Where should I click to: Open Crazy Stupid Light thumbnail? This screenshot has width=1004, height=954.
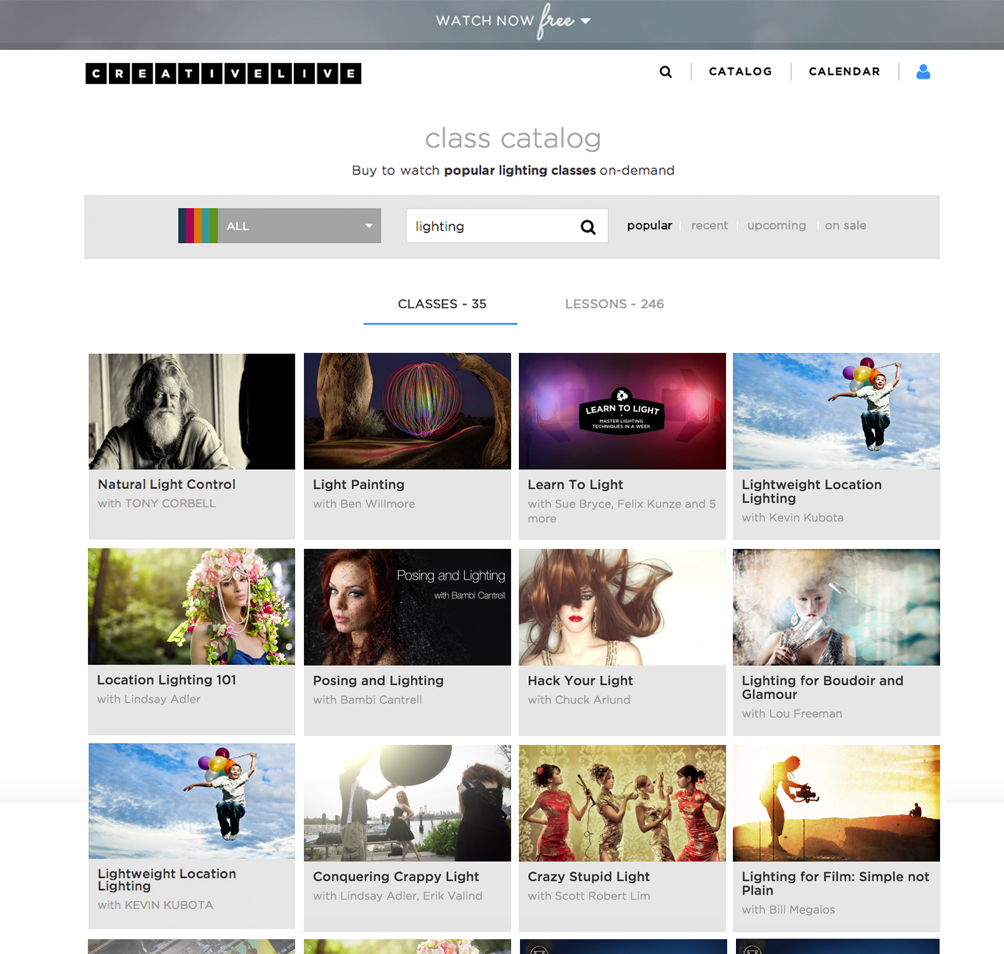coord(622,803)
